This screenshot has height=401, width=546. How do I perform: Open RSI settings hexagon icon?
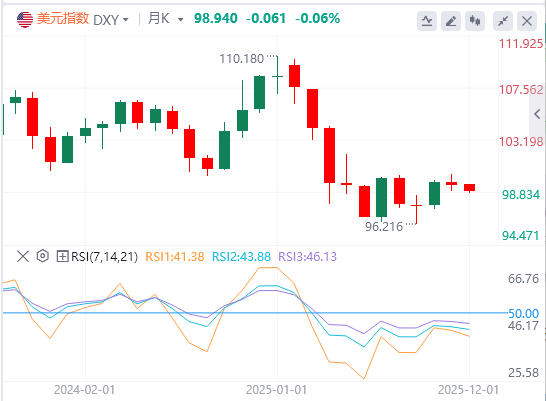pyautogui.click(x=42, y=256)
